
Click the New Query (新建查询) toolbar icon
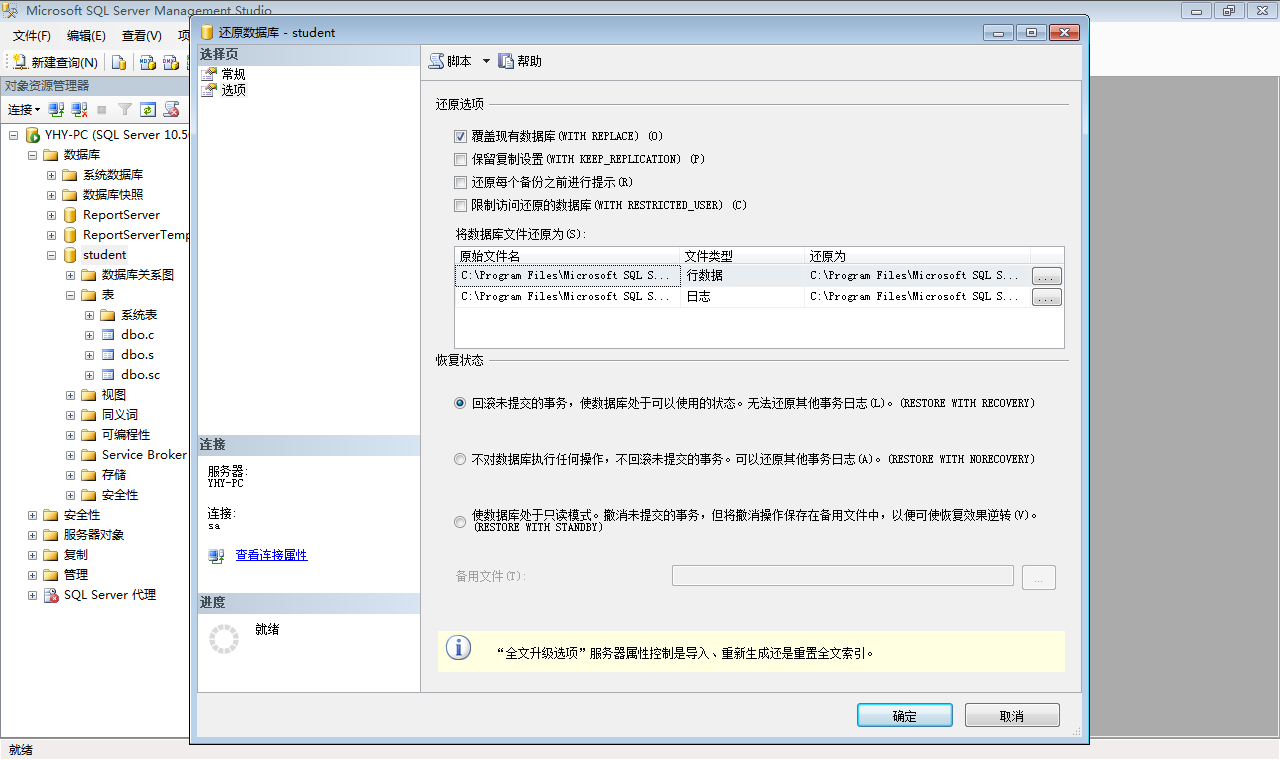pos(20,62)
